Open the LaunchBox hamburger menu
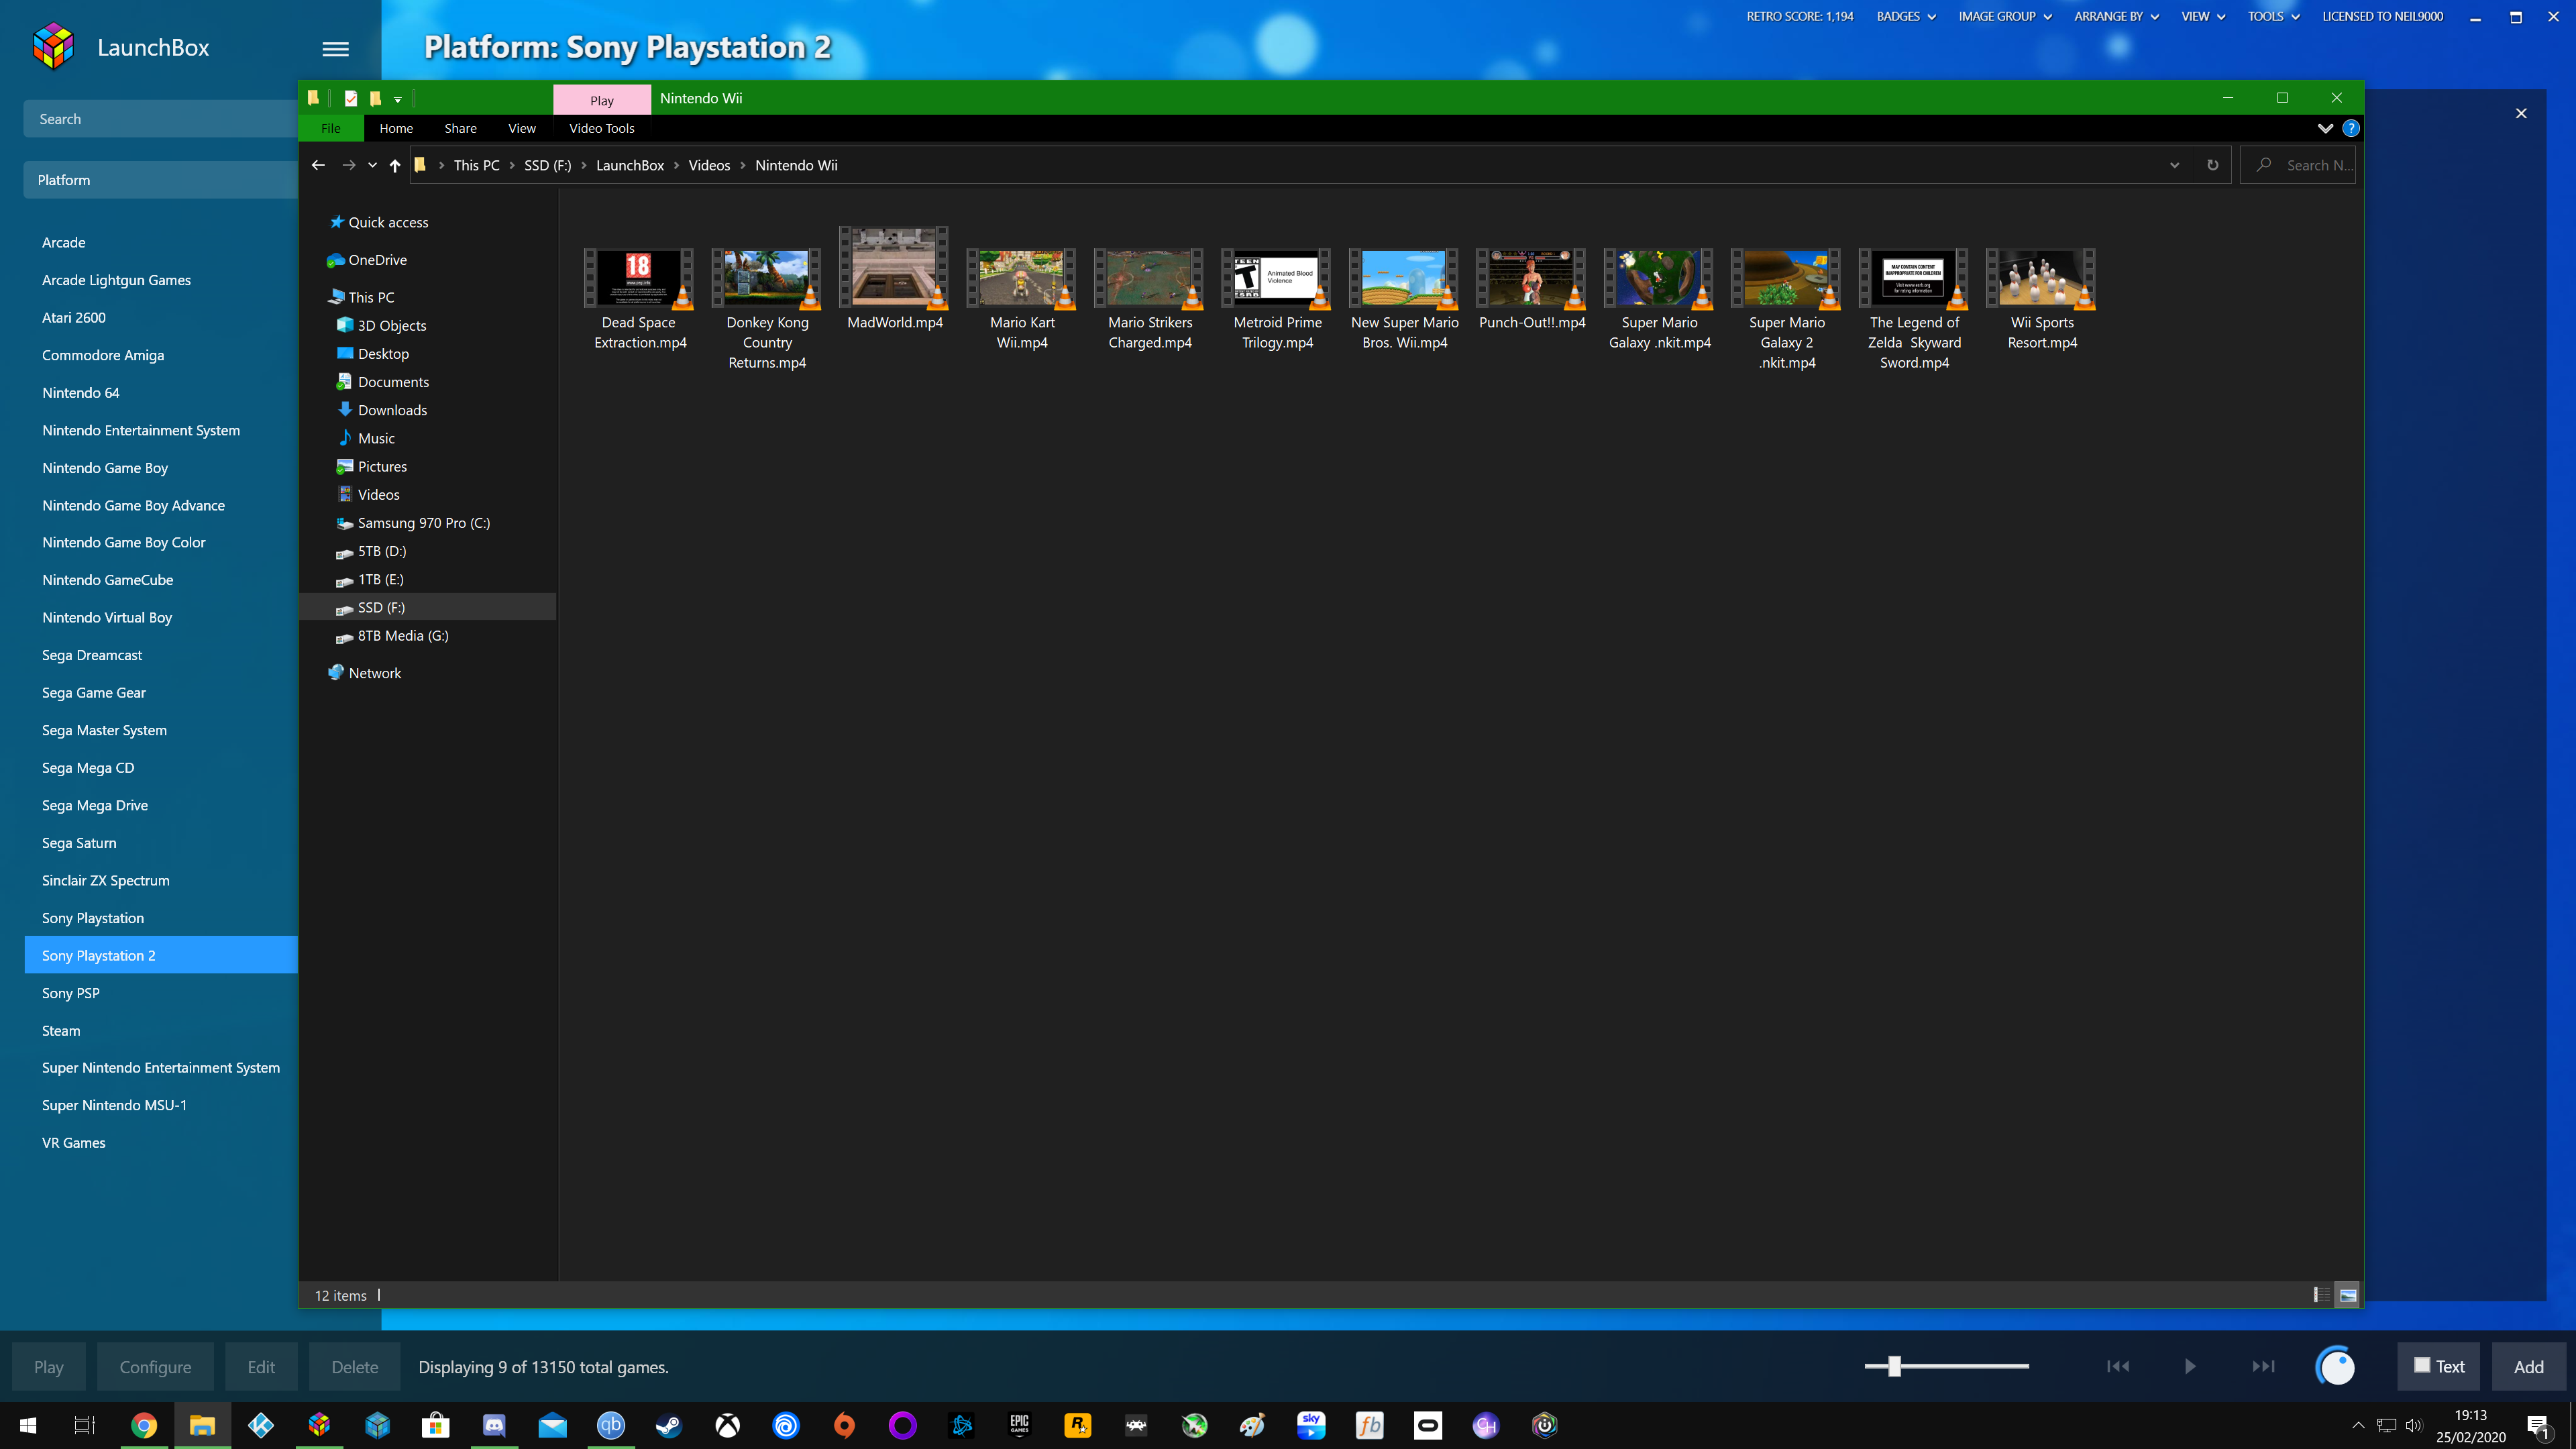 click(x=336, y=48)
